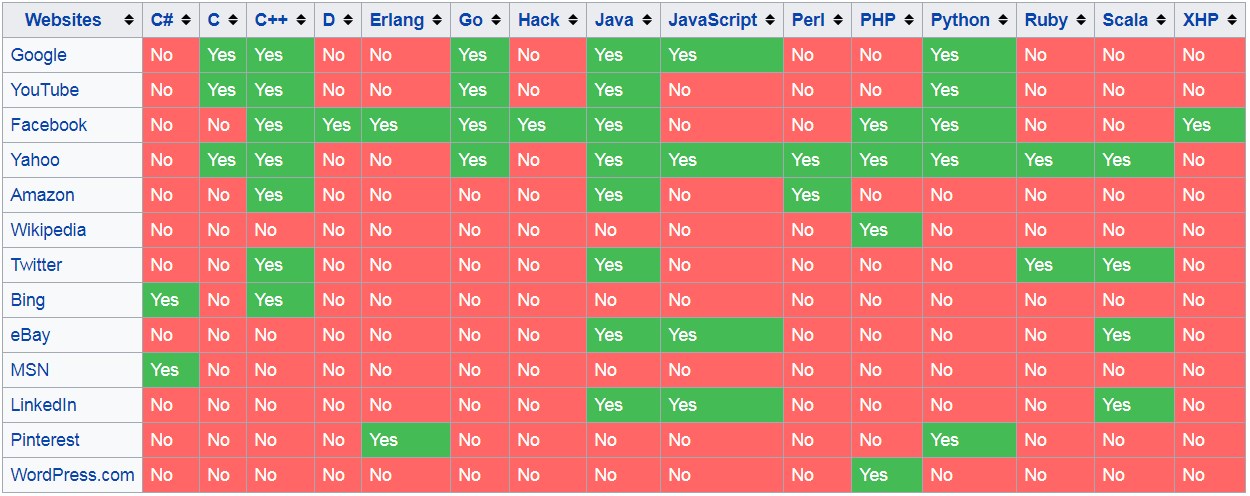Click sort arrows beside the Websites header

coord(129,20)
